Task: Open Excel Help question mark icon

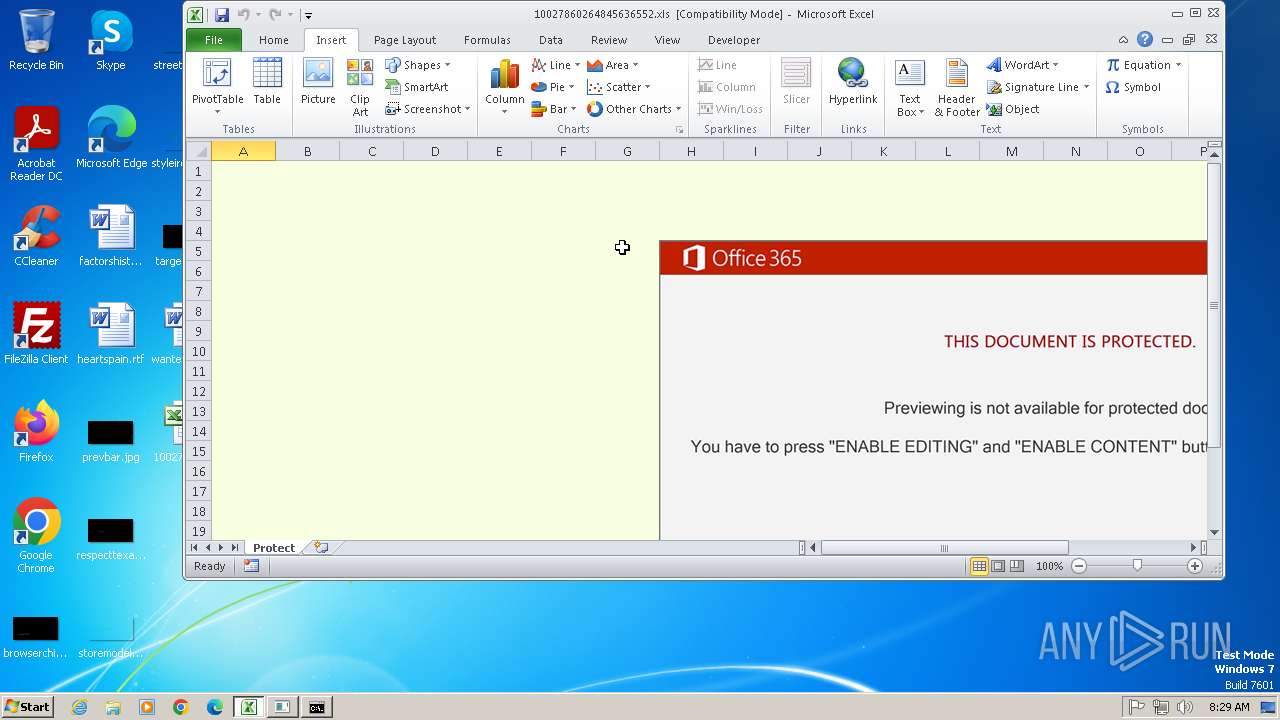Action: click(x=1145, y=40)
